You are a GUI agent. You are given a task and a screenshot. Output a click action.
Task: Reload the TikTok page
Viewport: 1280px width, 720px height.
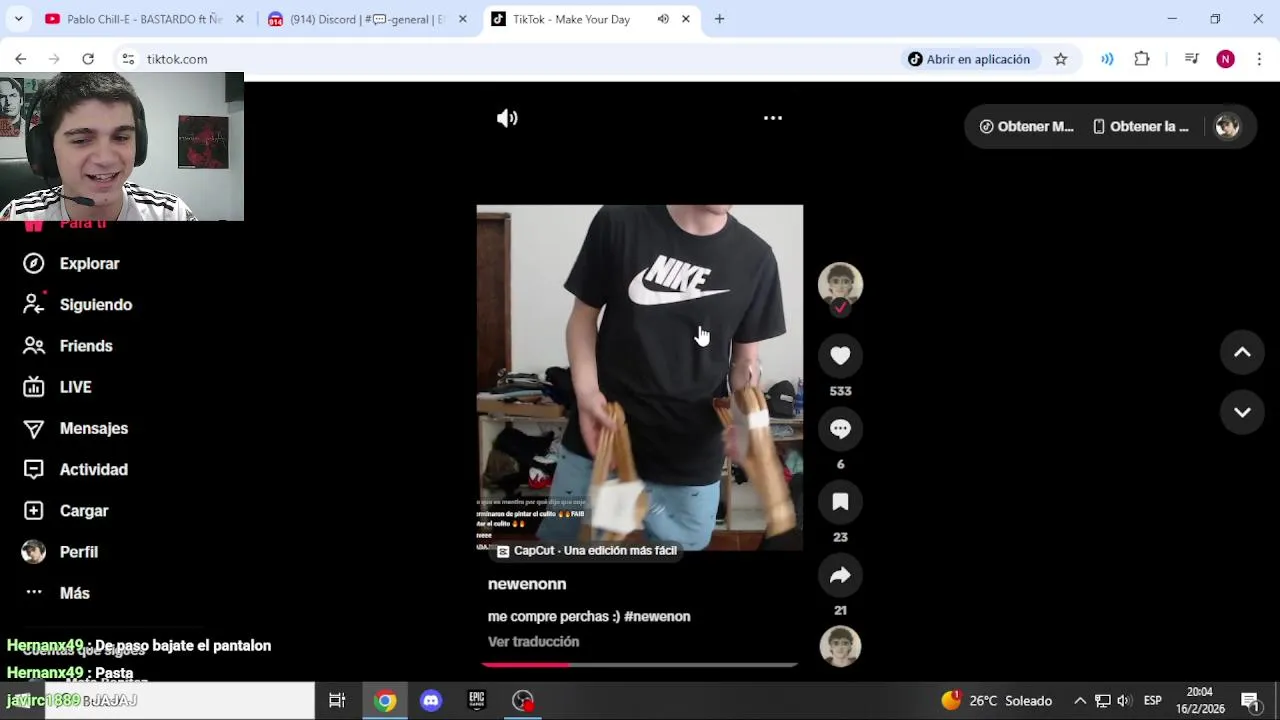(x=88, y=59)
